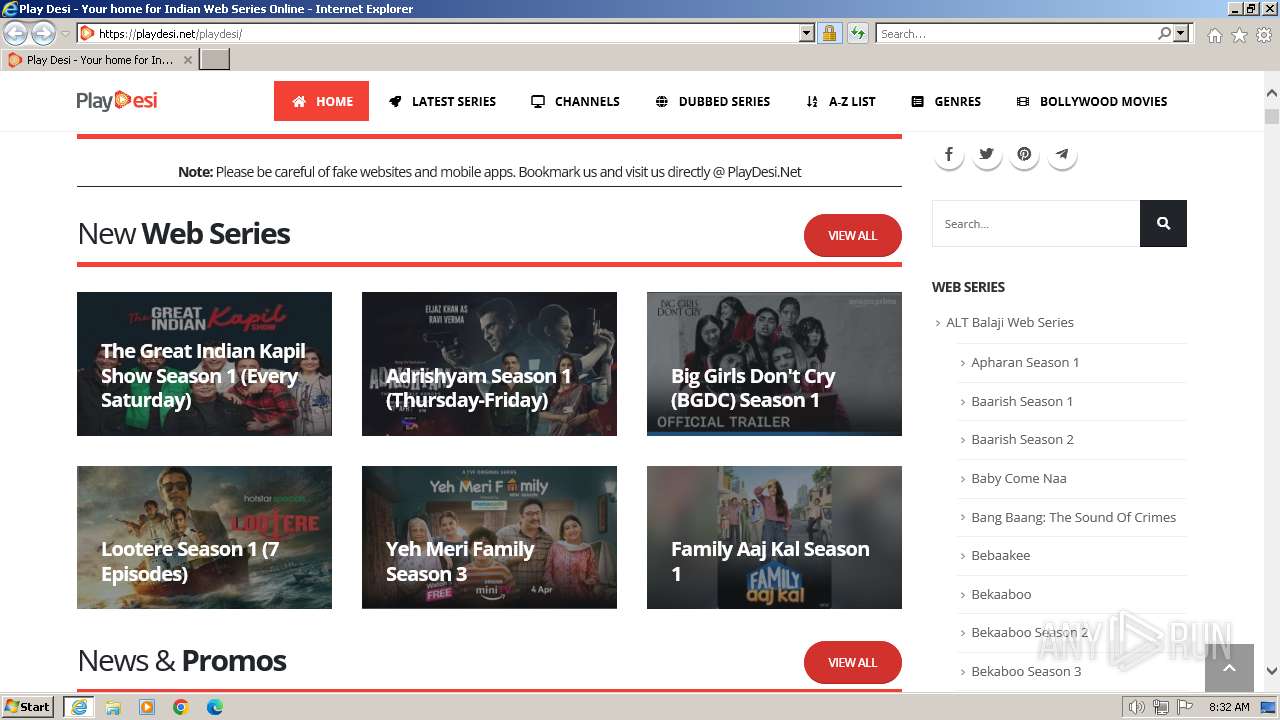Open the browser Tools gear icon

pyautogui.click(x=1264, y=35)
